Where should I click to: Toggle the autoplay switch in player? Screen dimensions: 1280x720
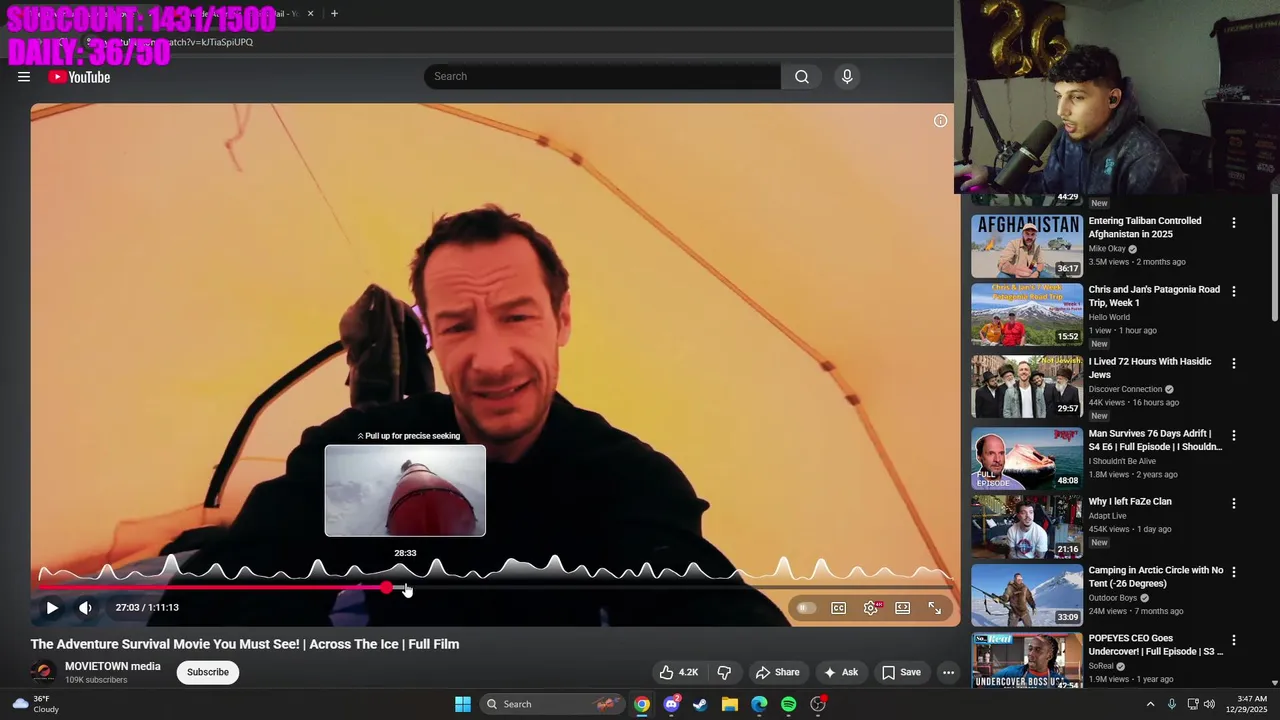pos(806,608)
